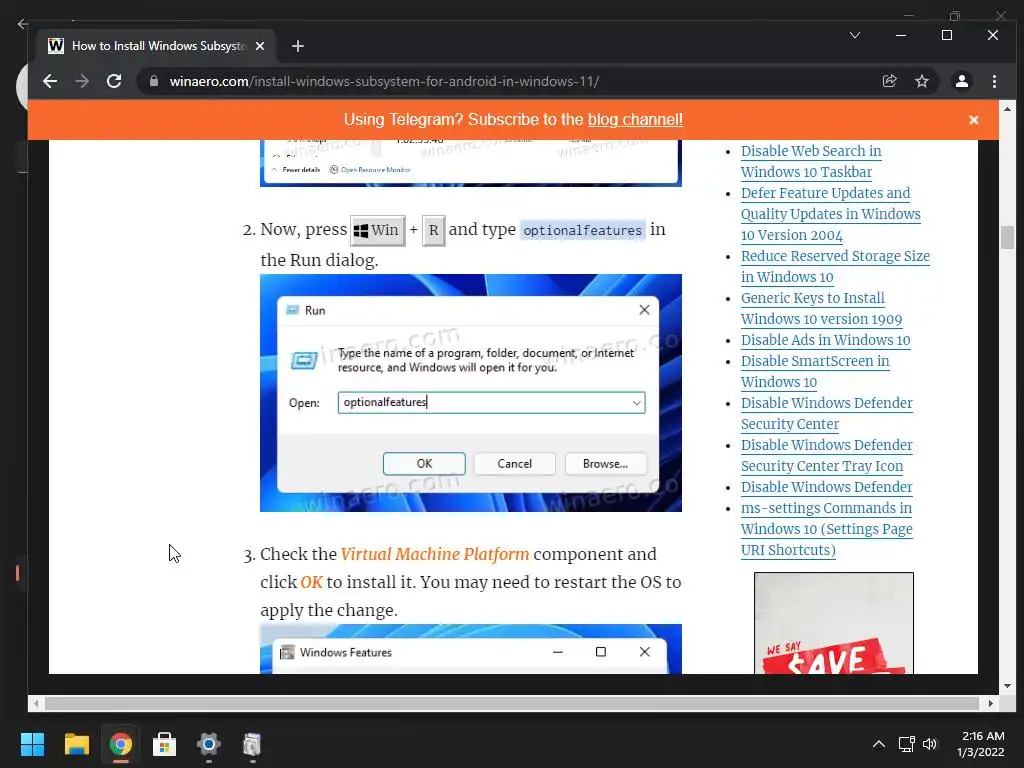Click the share page icon in the address bar
Viewport: 1024px width, 768px height.
889,81
